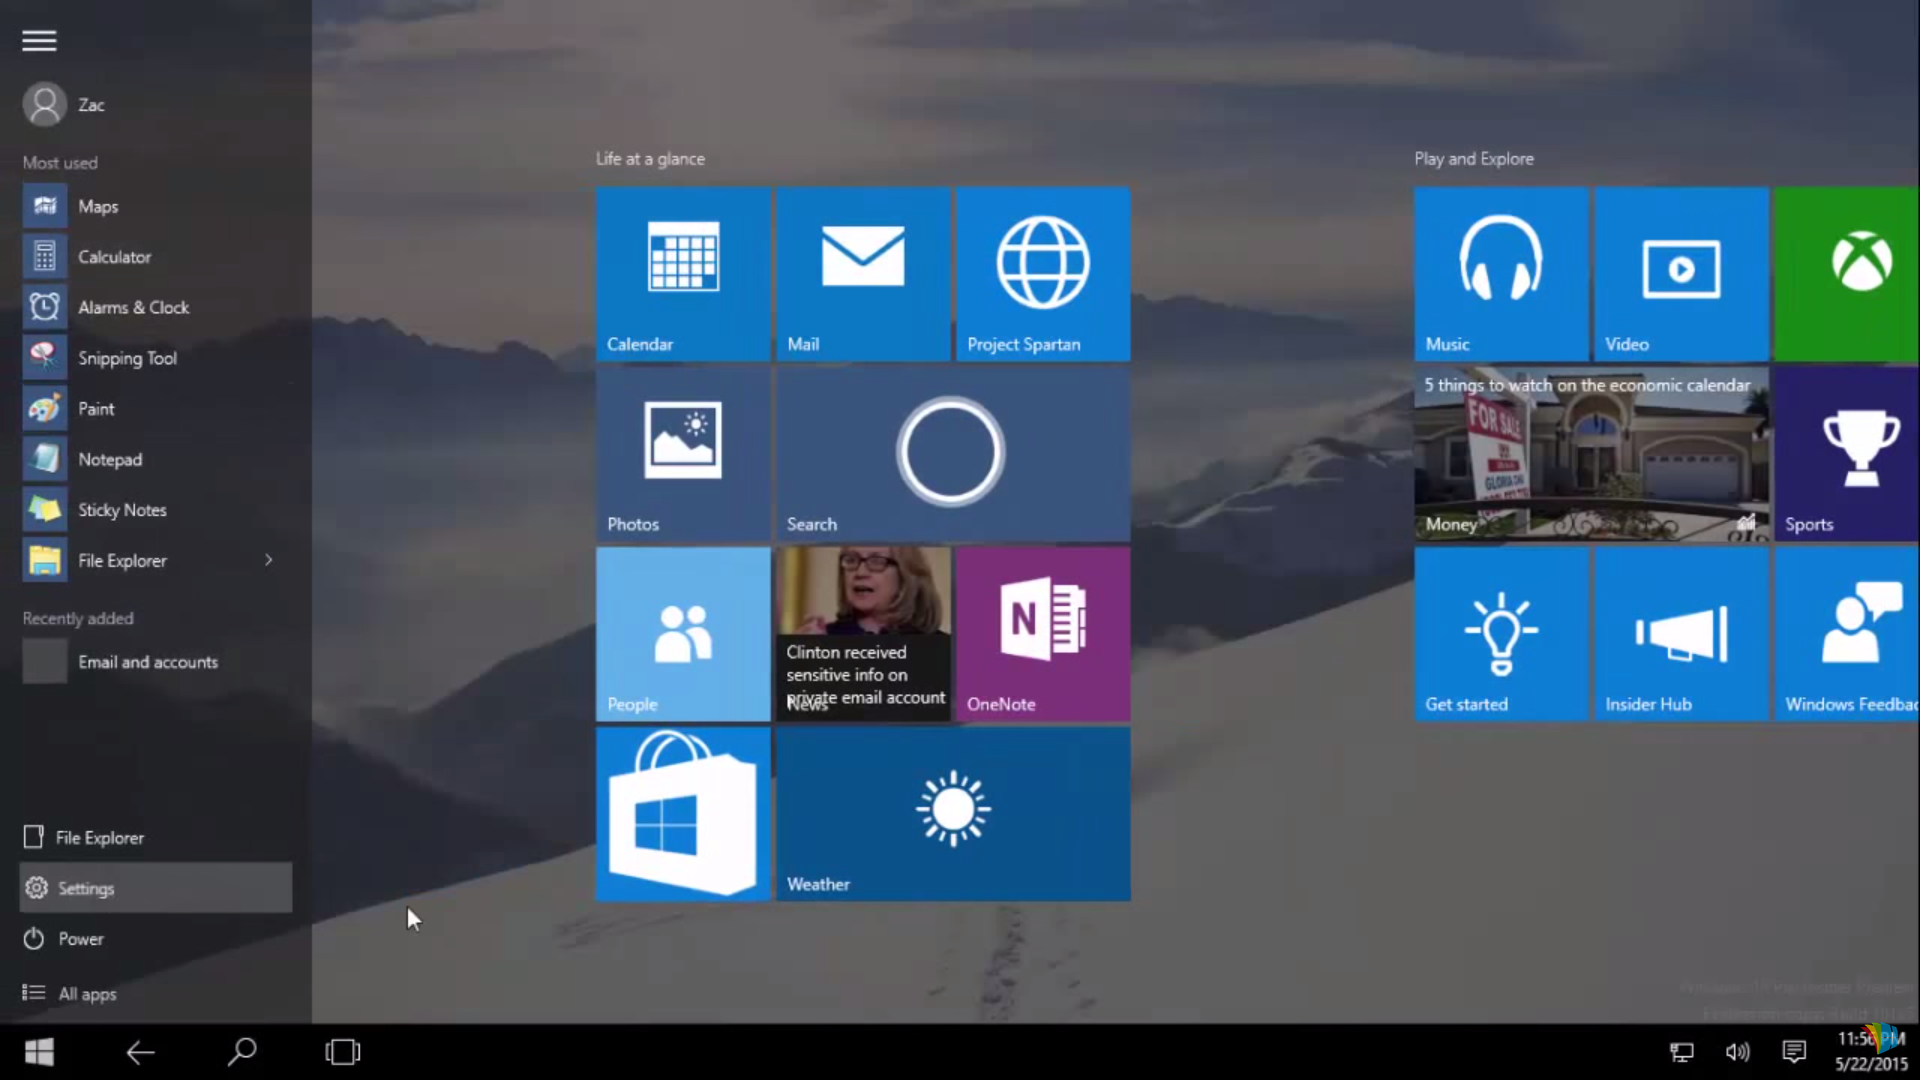The image size is (1920, 1080).
Task: Open the Windows Feedback tile
Action: point(1847,634)
